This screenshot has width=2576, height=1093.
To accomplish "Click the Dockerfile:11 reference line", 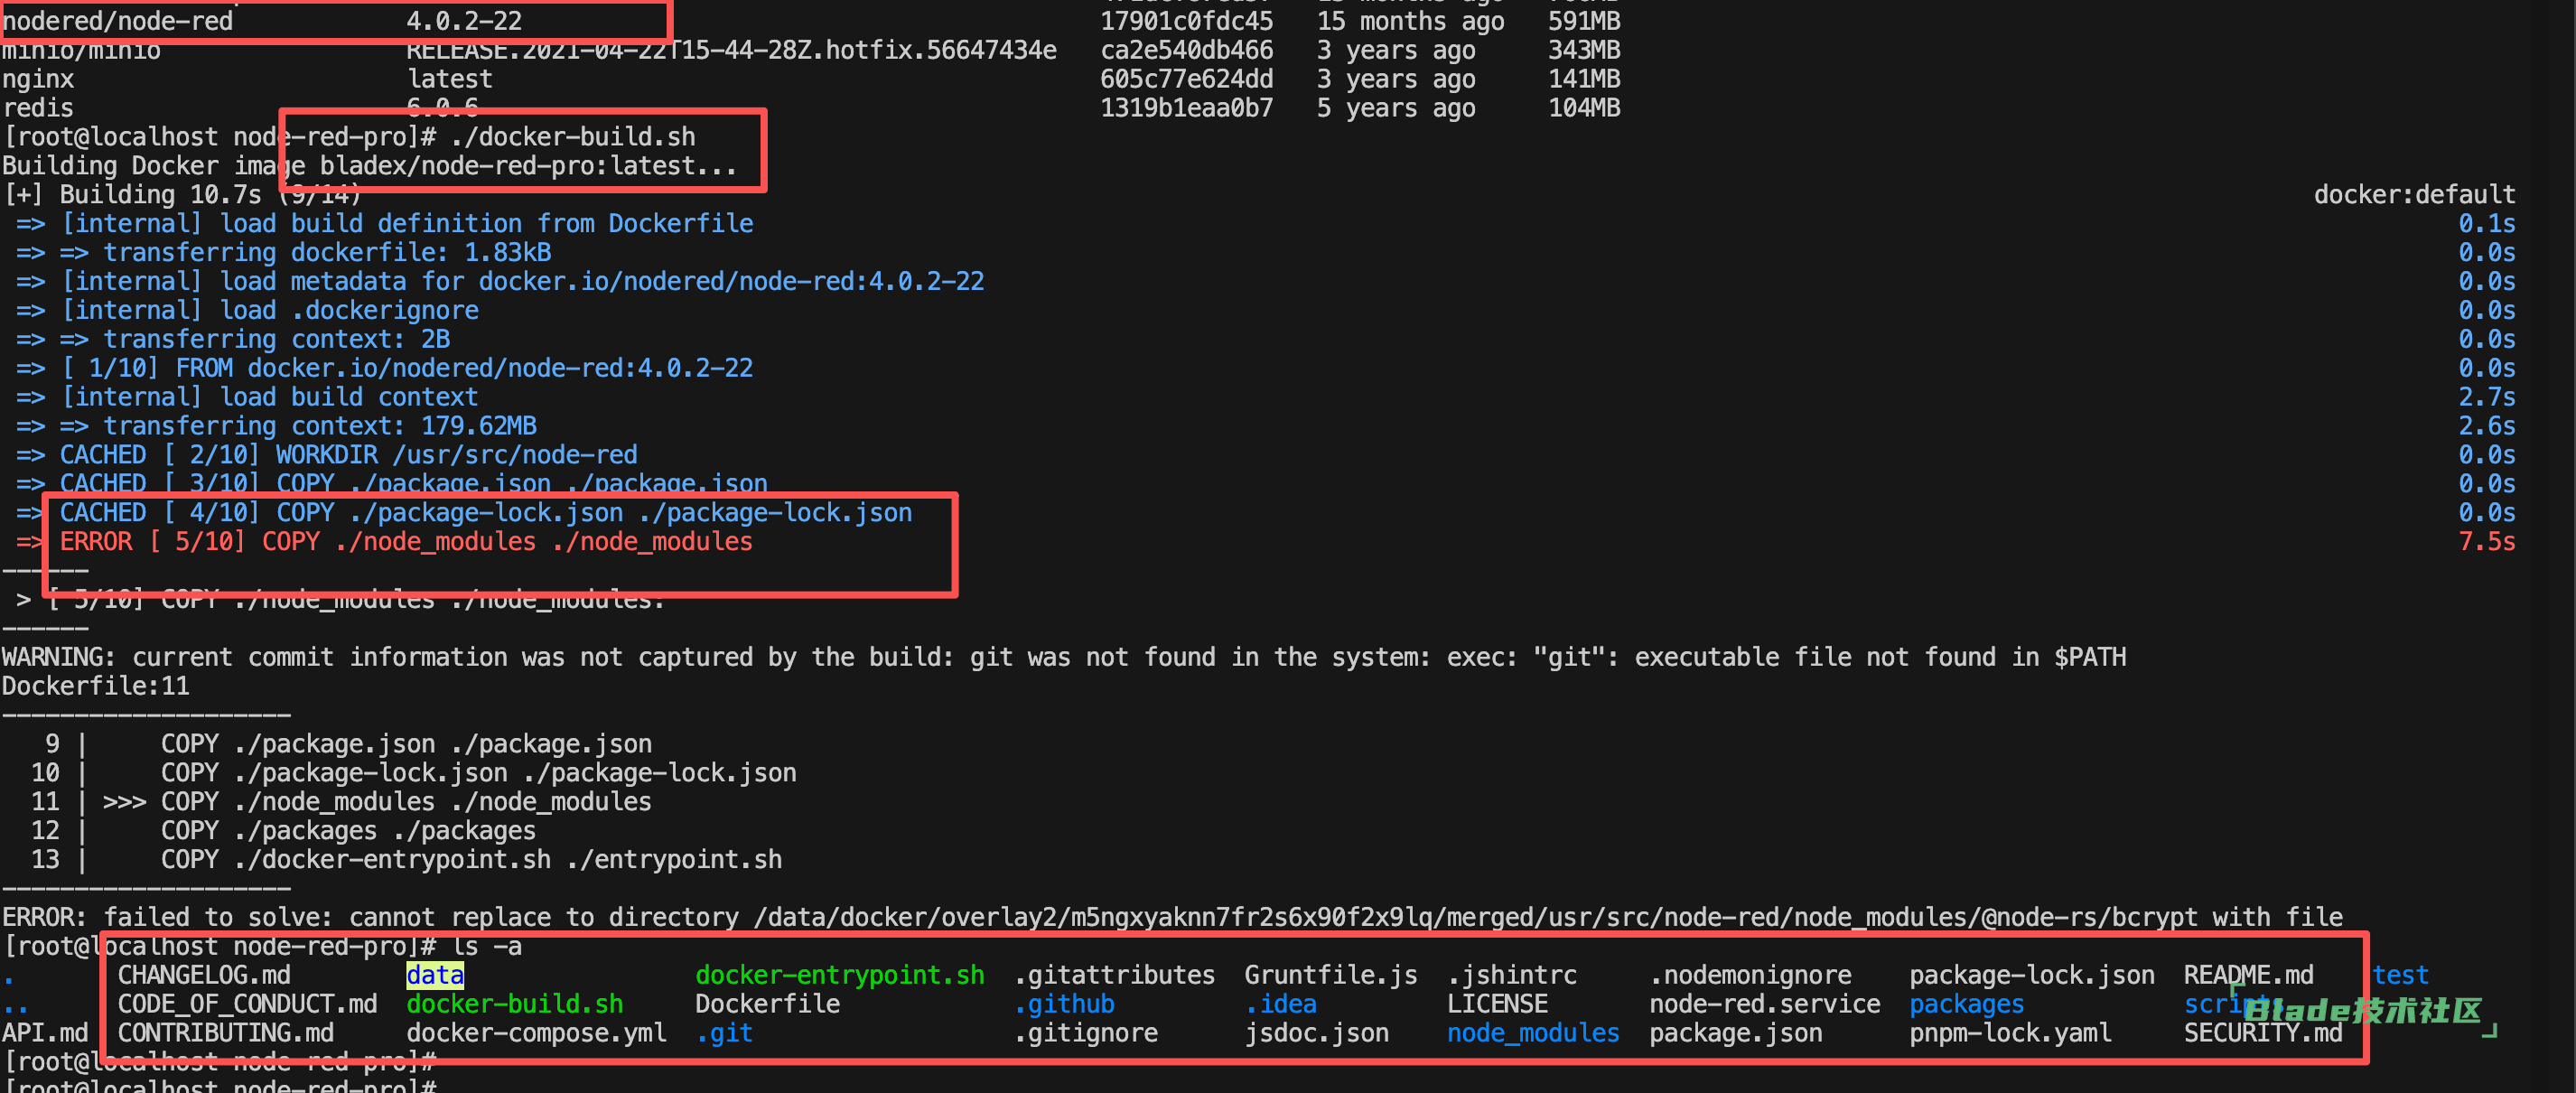I will pos(95,686).
